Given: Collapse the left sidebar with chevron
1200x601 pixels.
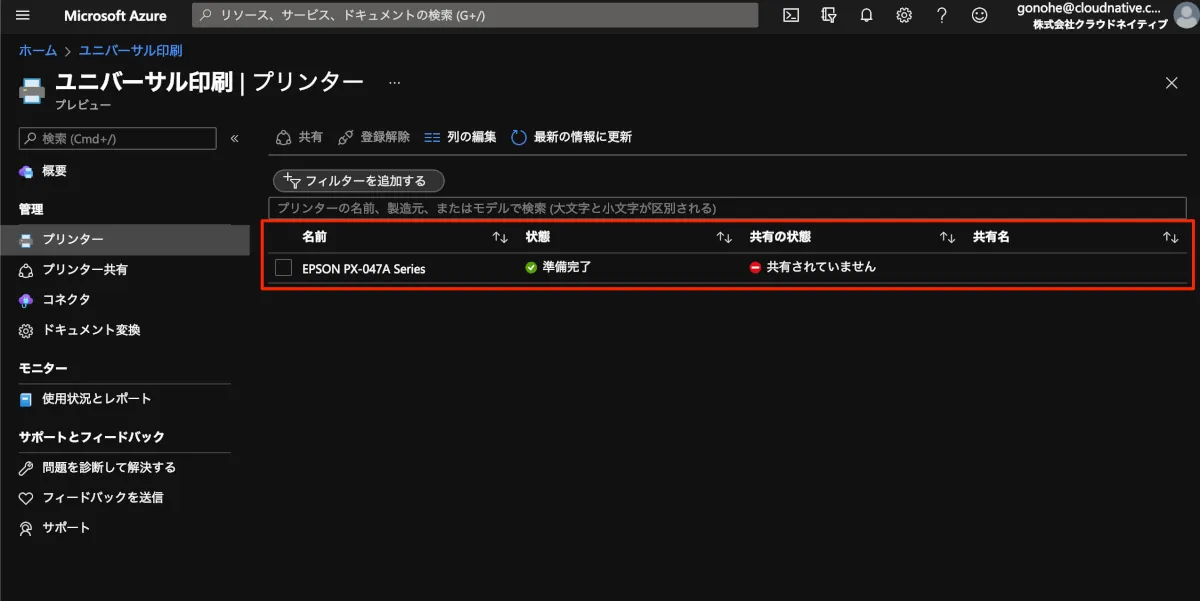Looking at the screenshot, I should tap(235, 138).
